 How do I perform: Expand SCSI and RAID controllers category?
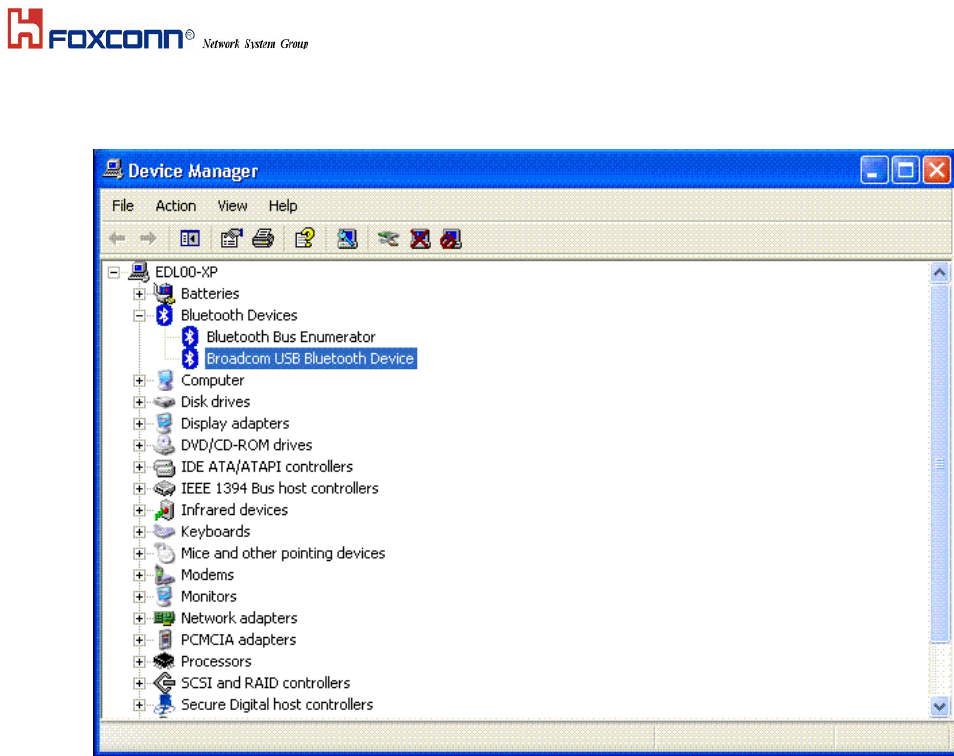coord(139,684)
